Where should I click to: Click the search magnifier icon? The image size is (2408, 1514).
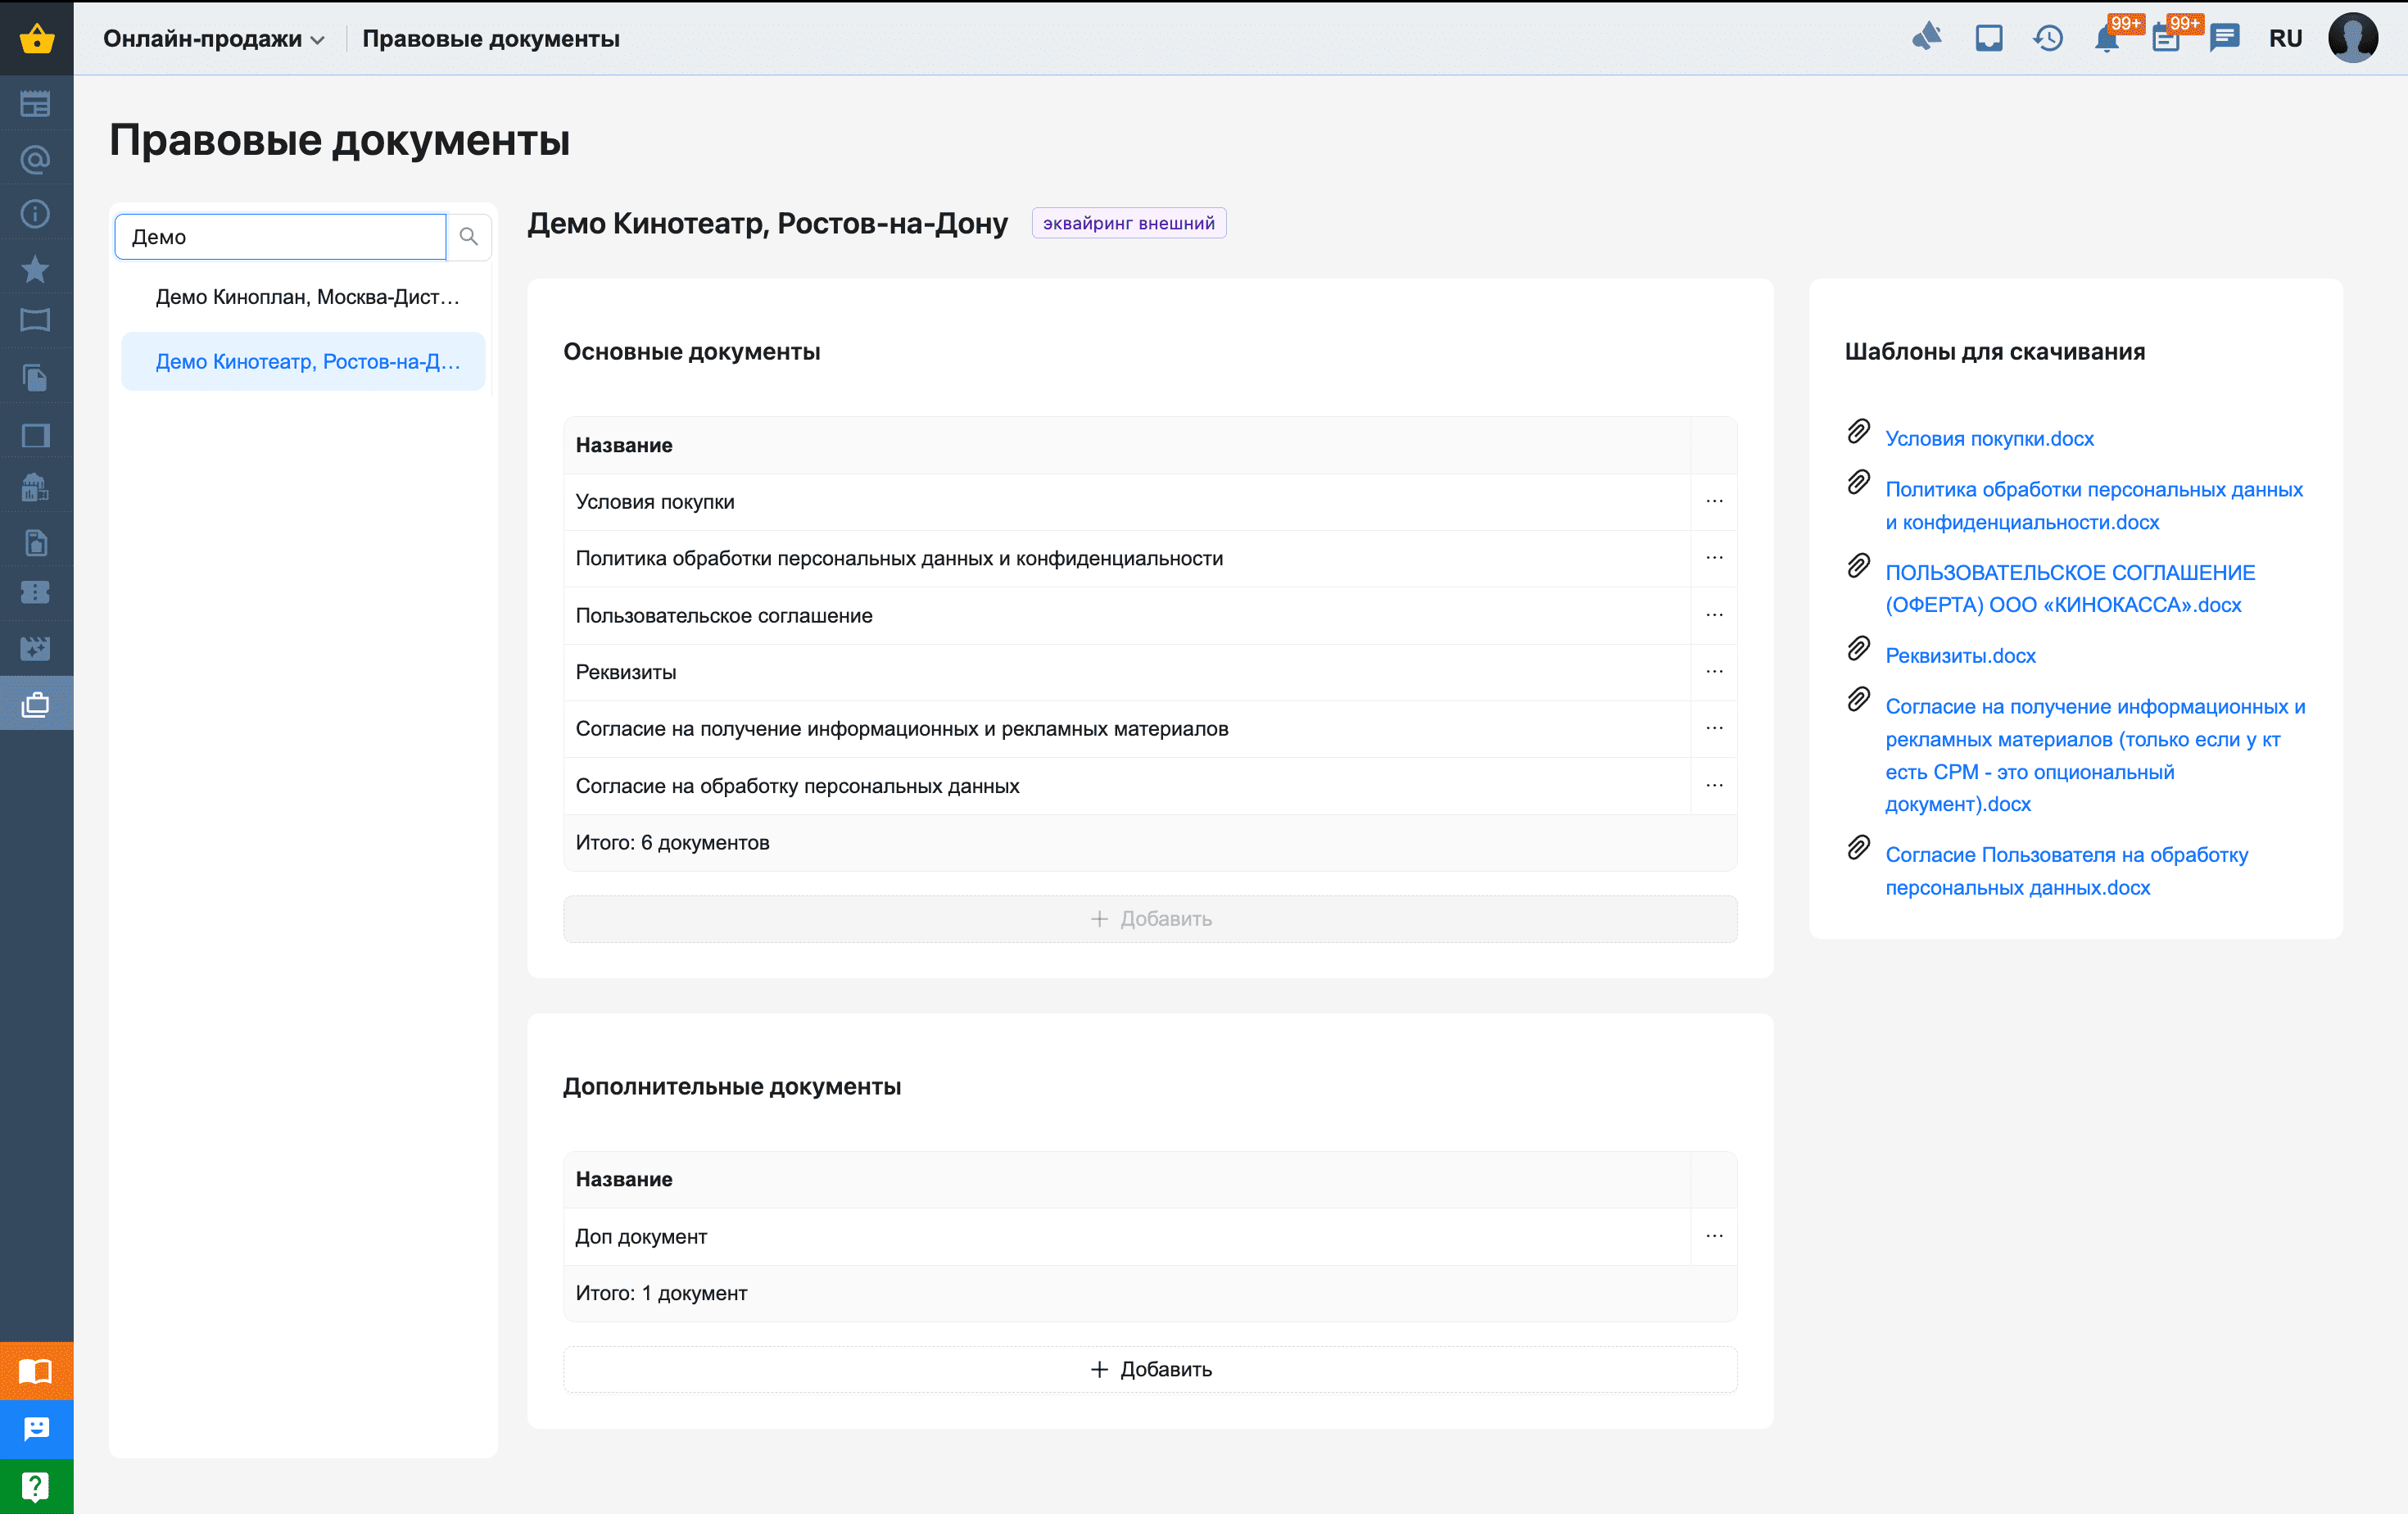468,237
